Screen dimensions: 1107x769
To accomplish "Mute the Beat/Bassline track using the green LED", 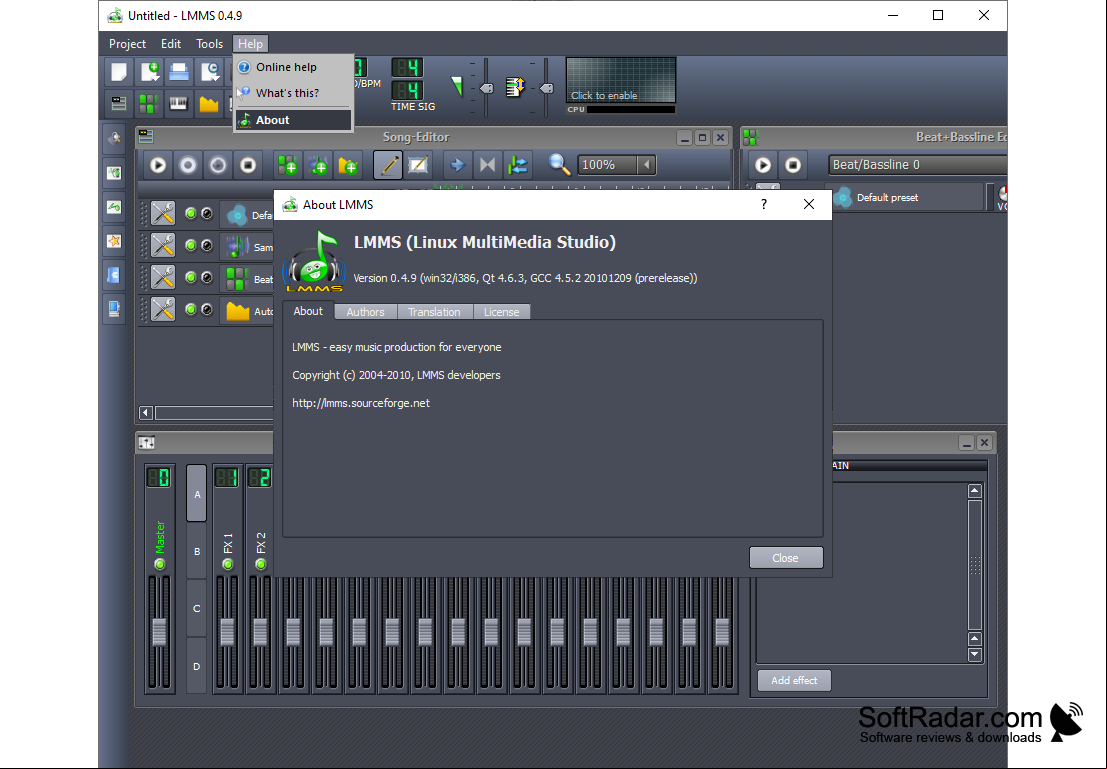I will point(191,277).
